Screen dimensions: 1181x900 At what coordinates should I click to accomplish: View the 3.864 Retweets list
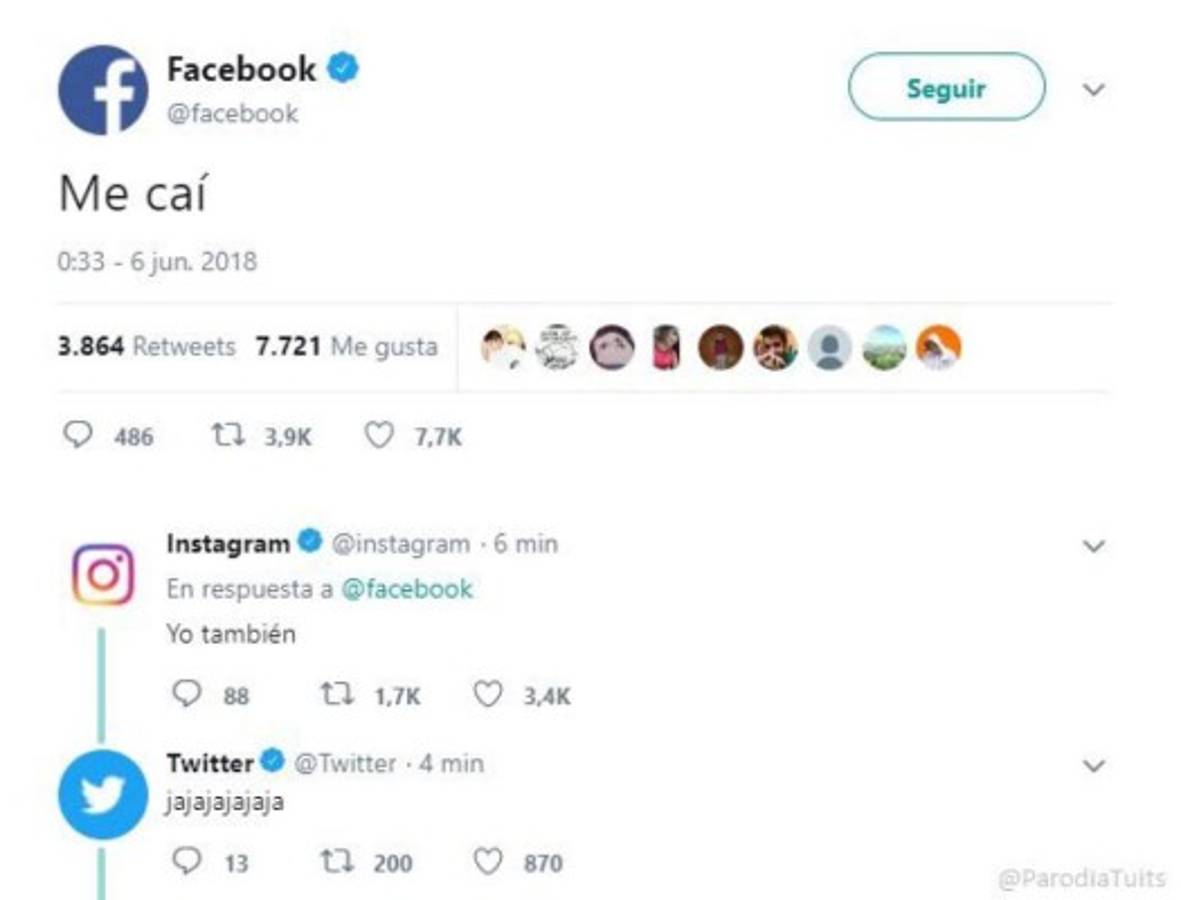click(x=147, y=347)
